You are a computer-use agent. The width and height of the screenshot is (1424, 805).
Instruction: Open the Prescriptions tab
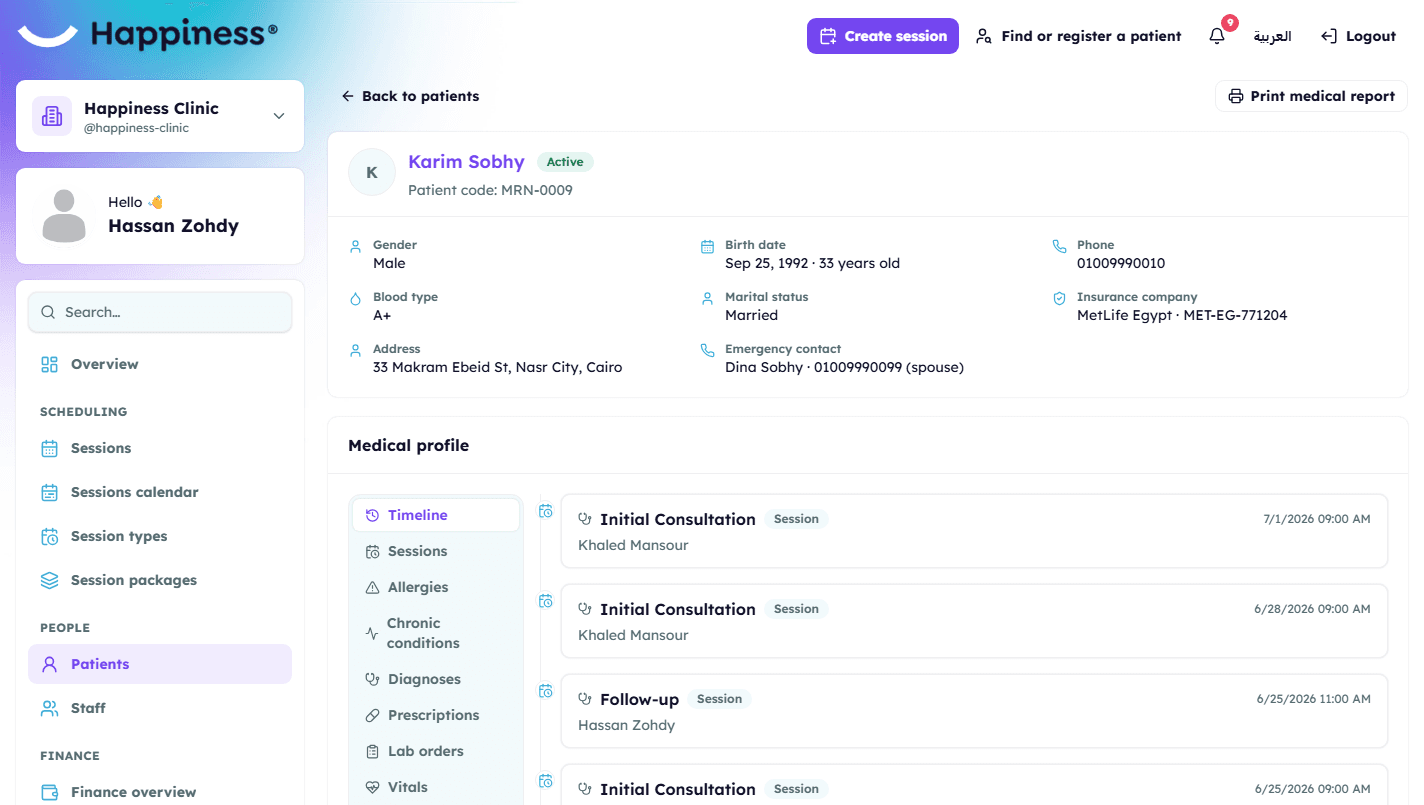point(436,715)
